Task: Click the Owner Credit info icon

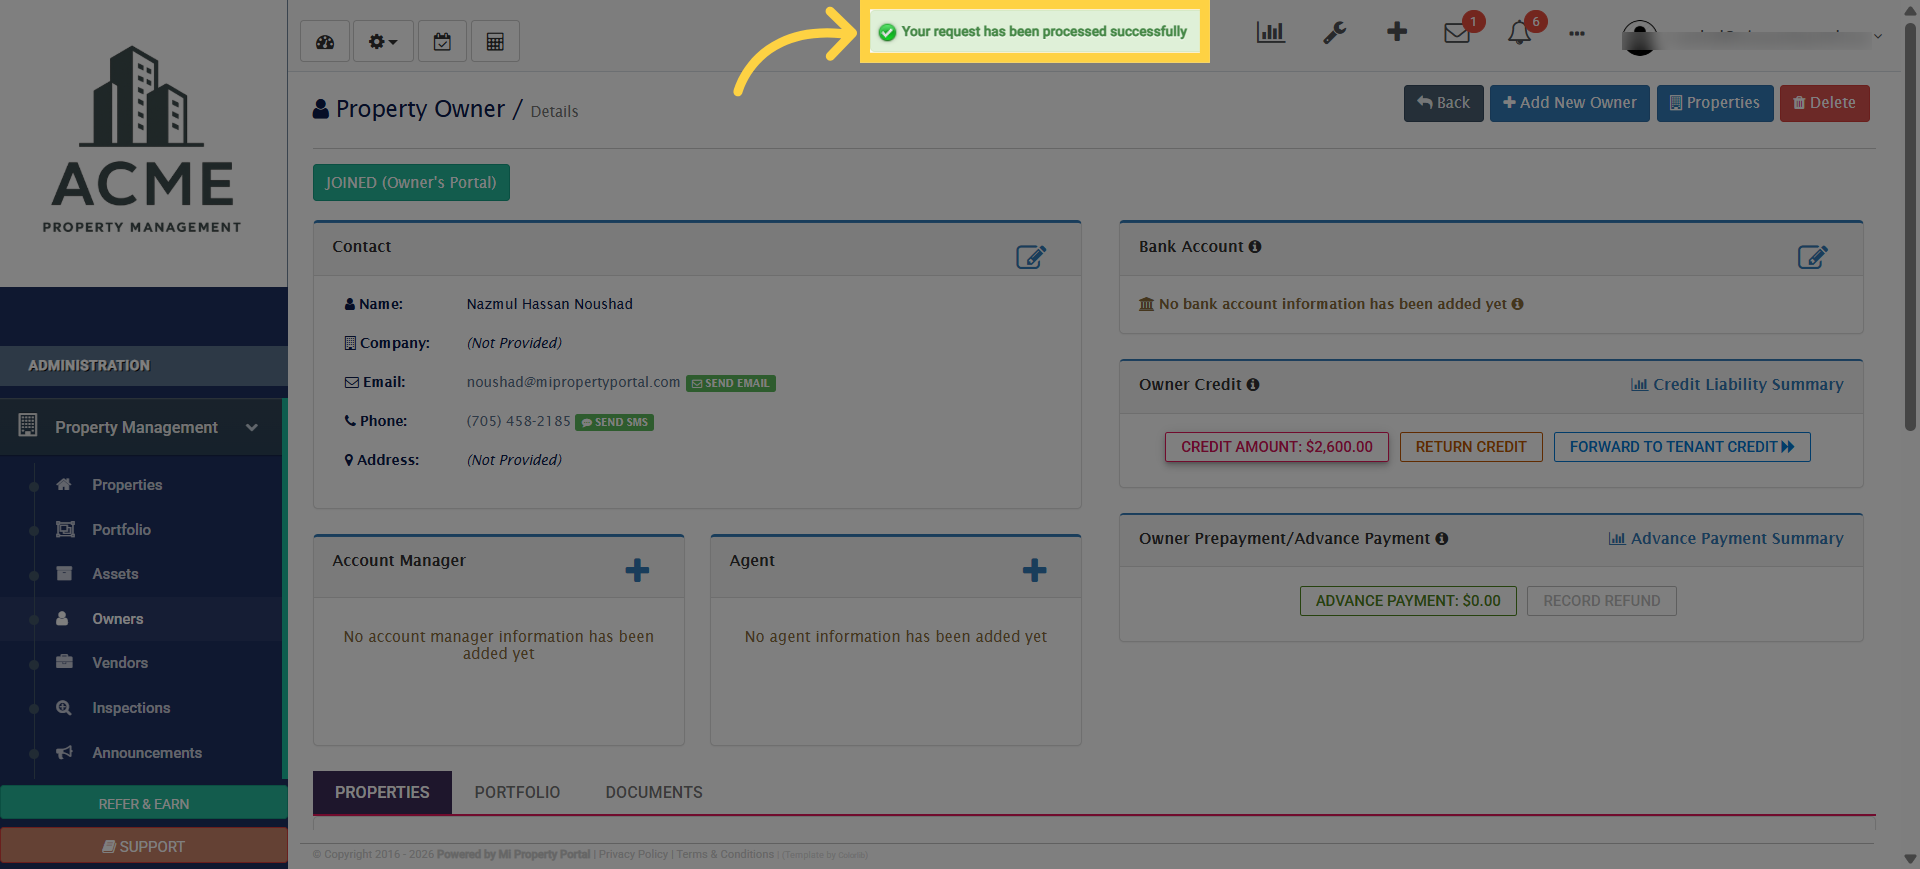Action: click(1253, 385)
